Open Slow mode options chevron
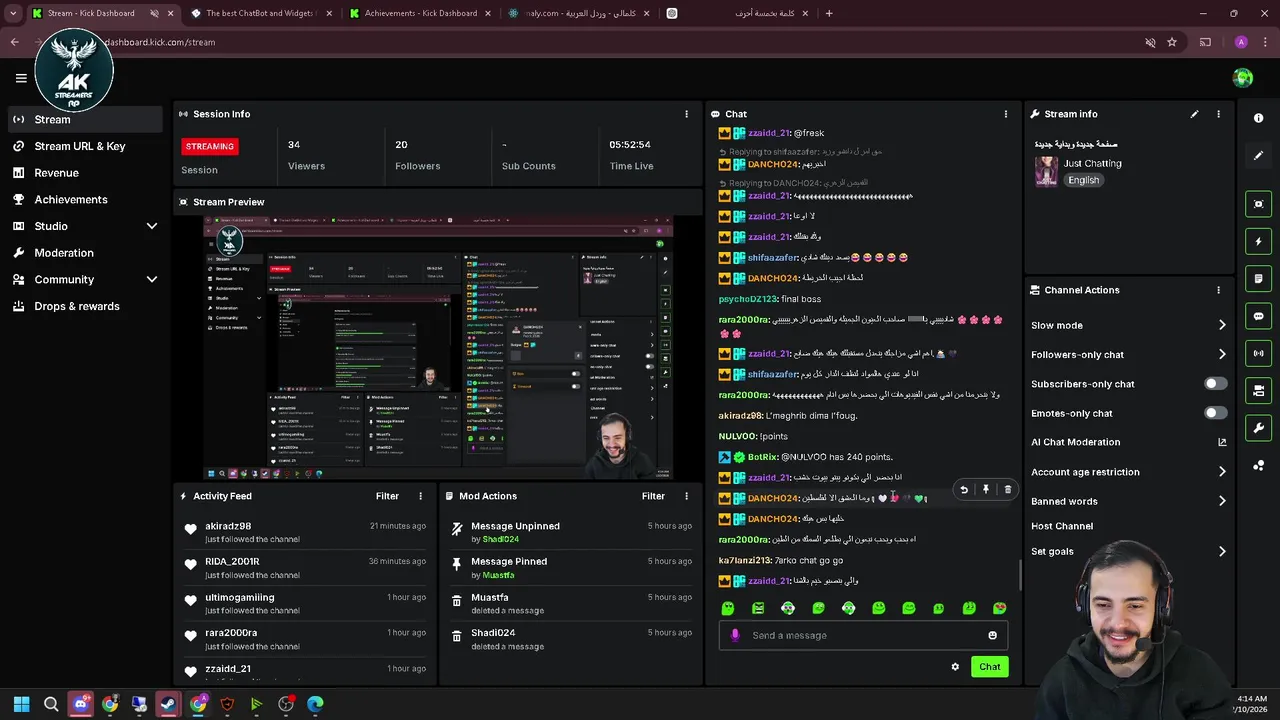 [x=1222, y=325]
